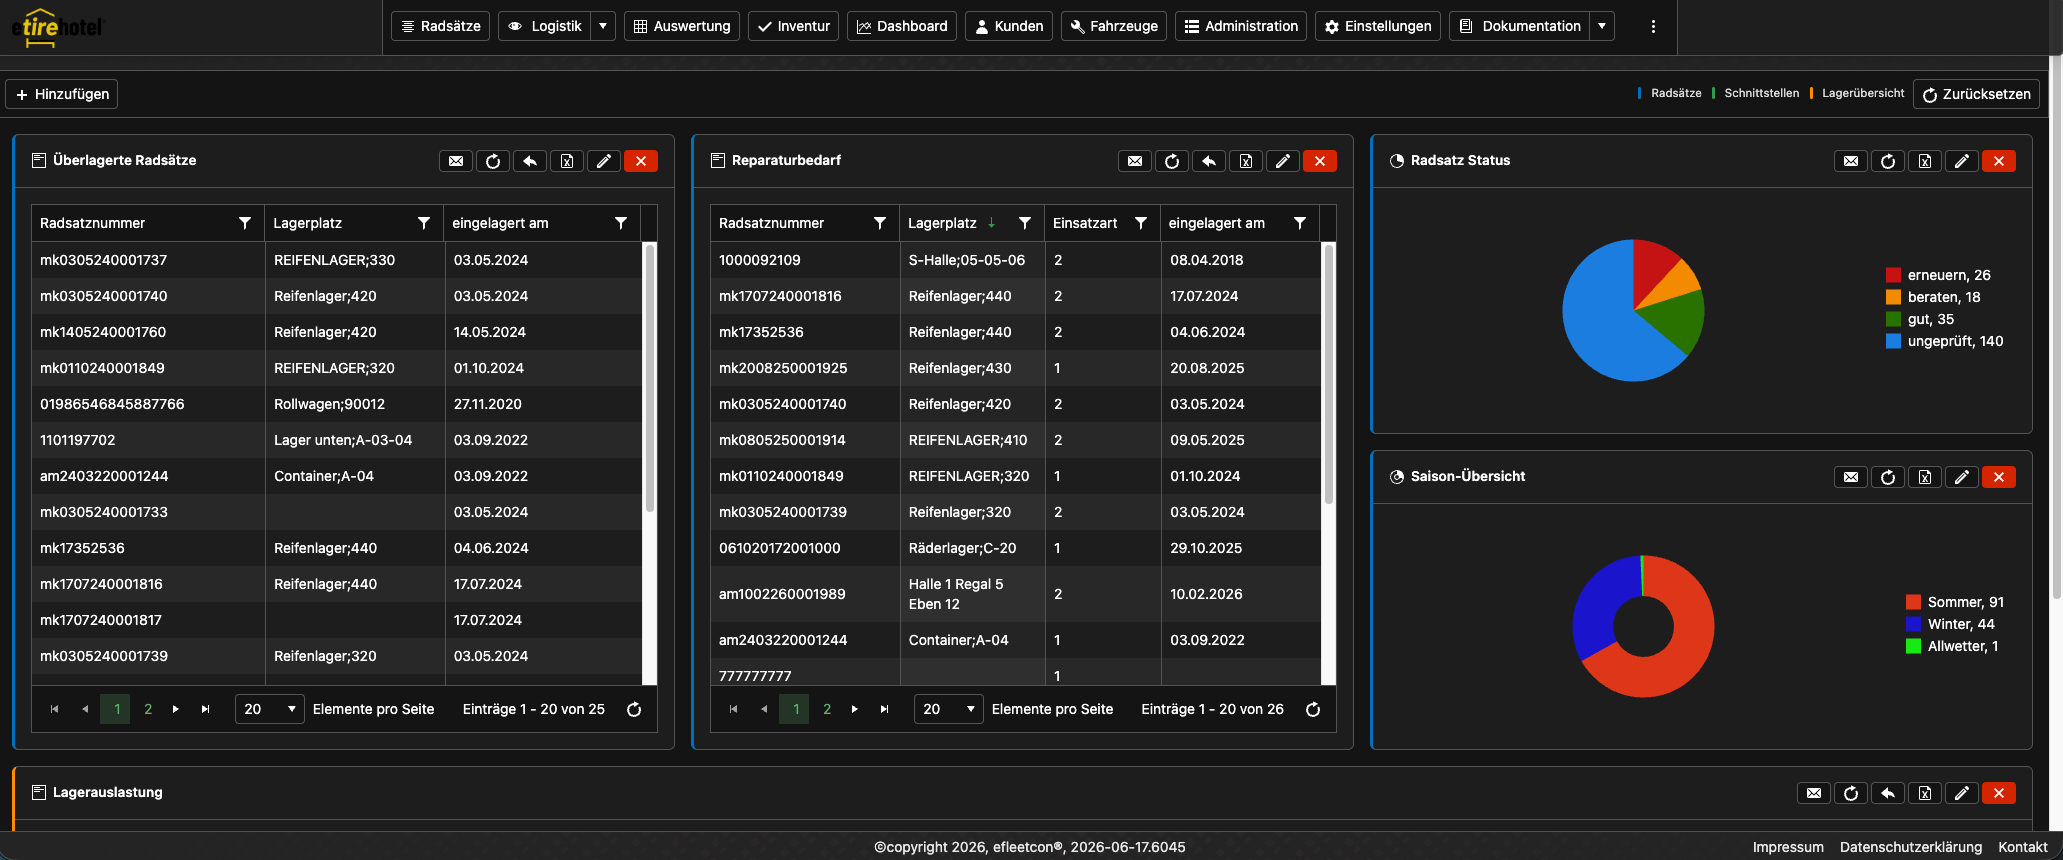Email the Reparaturbedarf widget

1135,161
